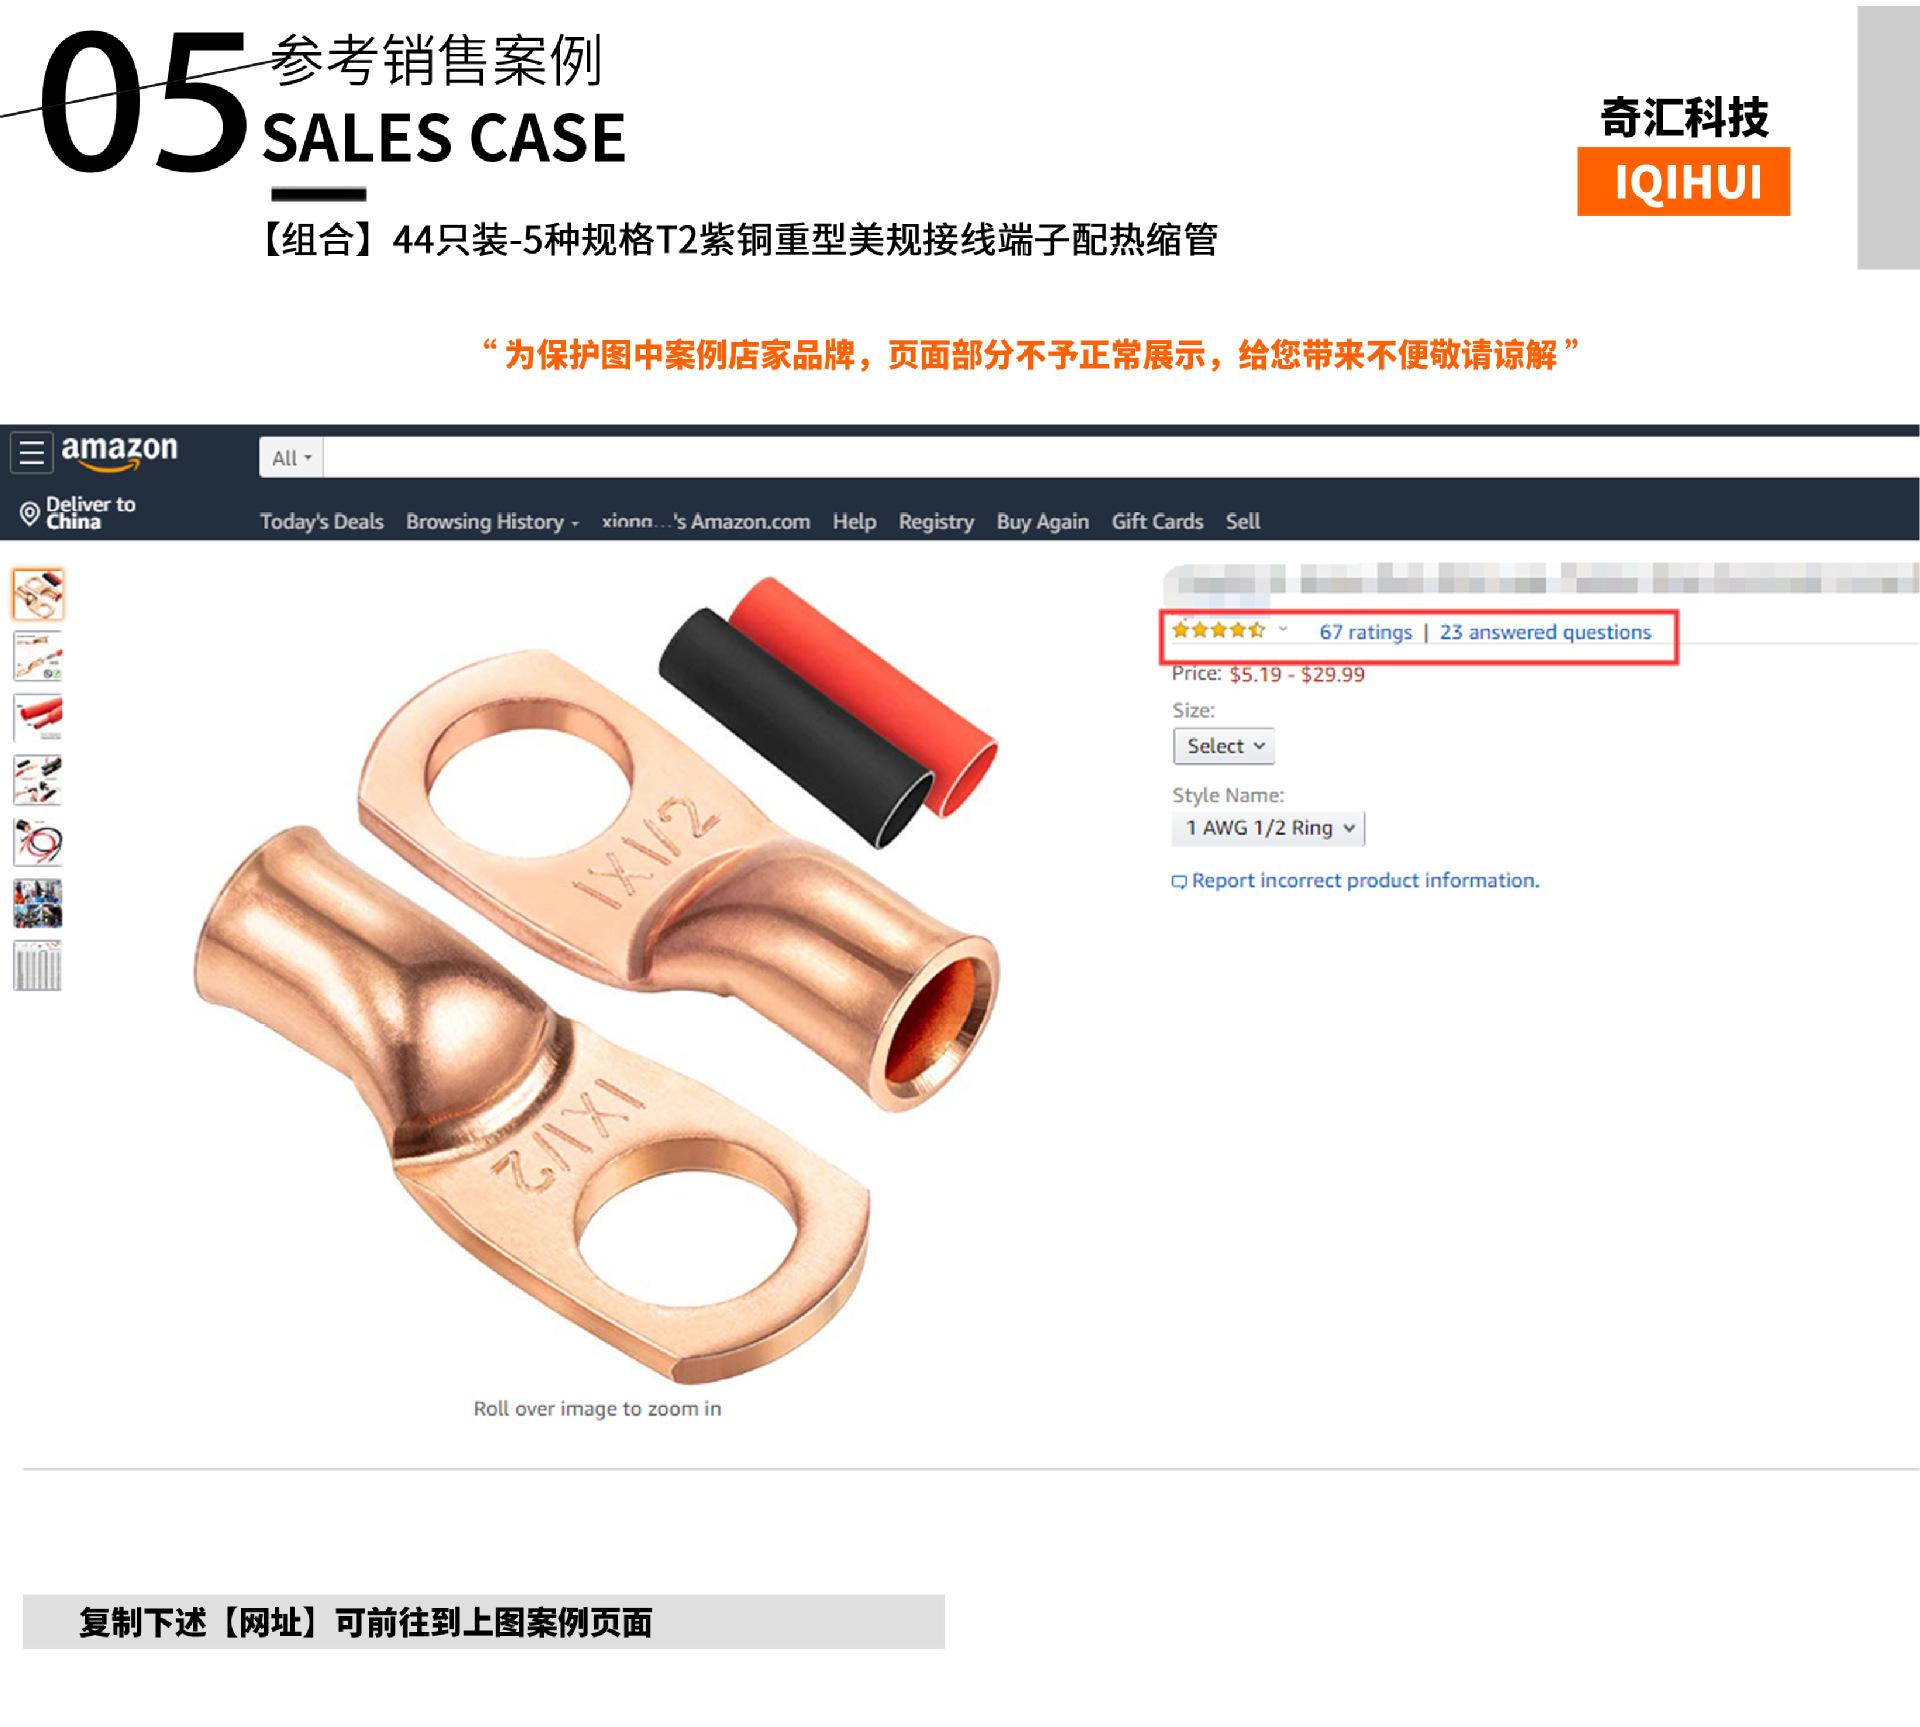Click the Deliver to China location pin
Viewport: 1920px width, 1727px height.
pyautogui.click(x=30, y=514)
